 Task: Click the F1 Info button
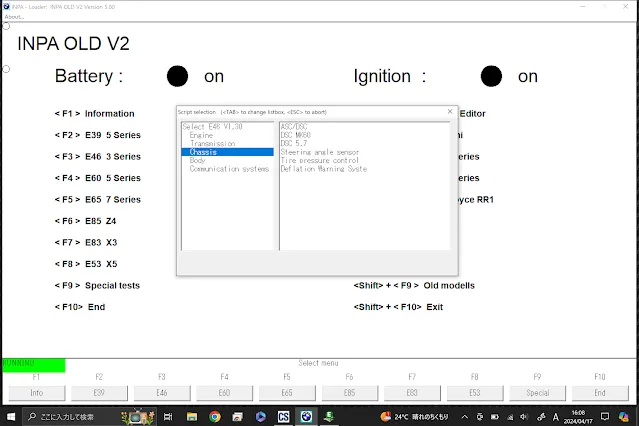37,393
